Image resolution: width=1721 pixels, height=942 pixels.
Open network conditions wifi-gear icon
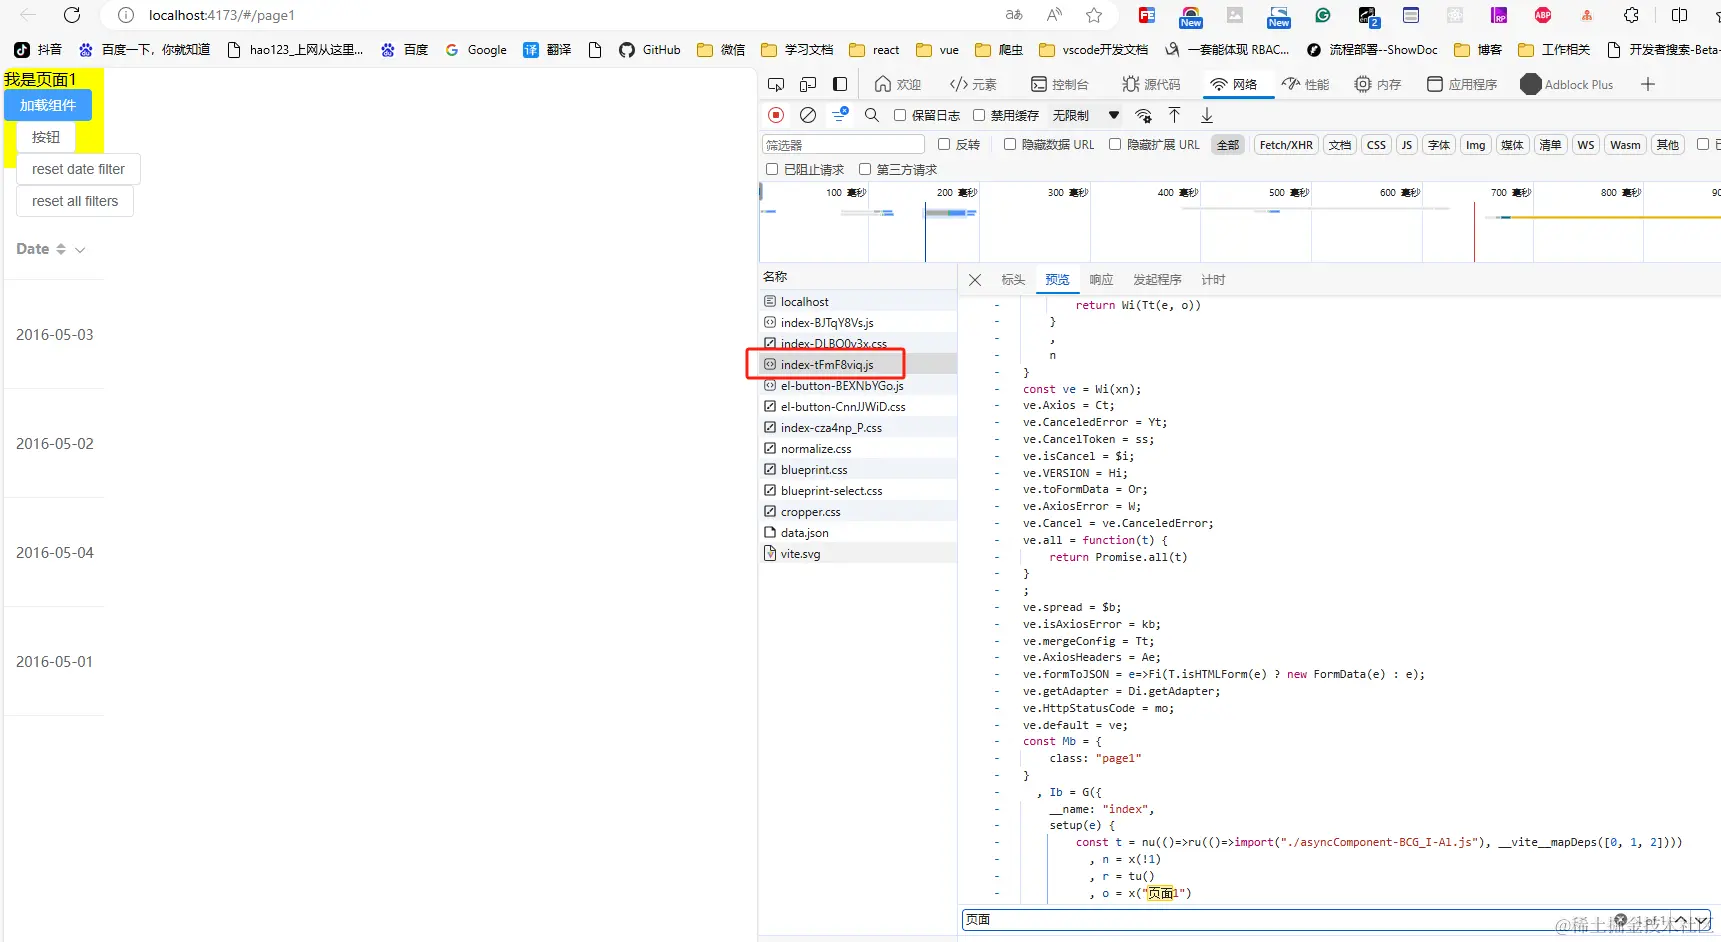pos(1144,115)
